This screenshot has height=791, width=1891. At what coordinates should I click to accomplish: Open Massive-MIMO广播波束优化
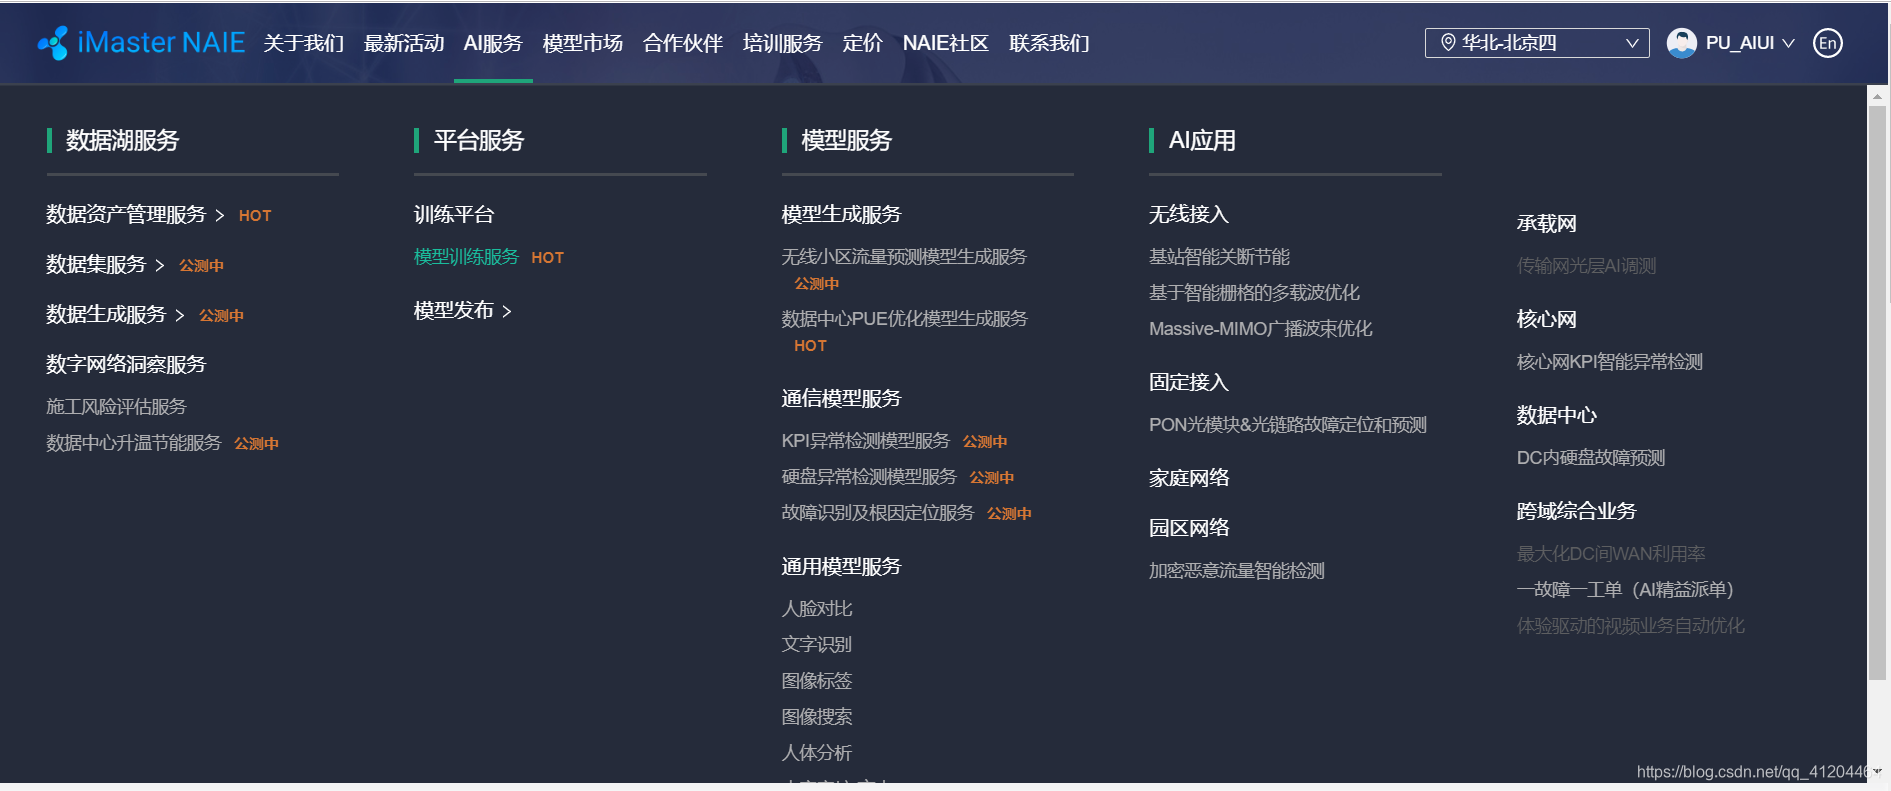(x=1260, y=329)
